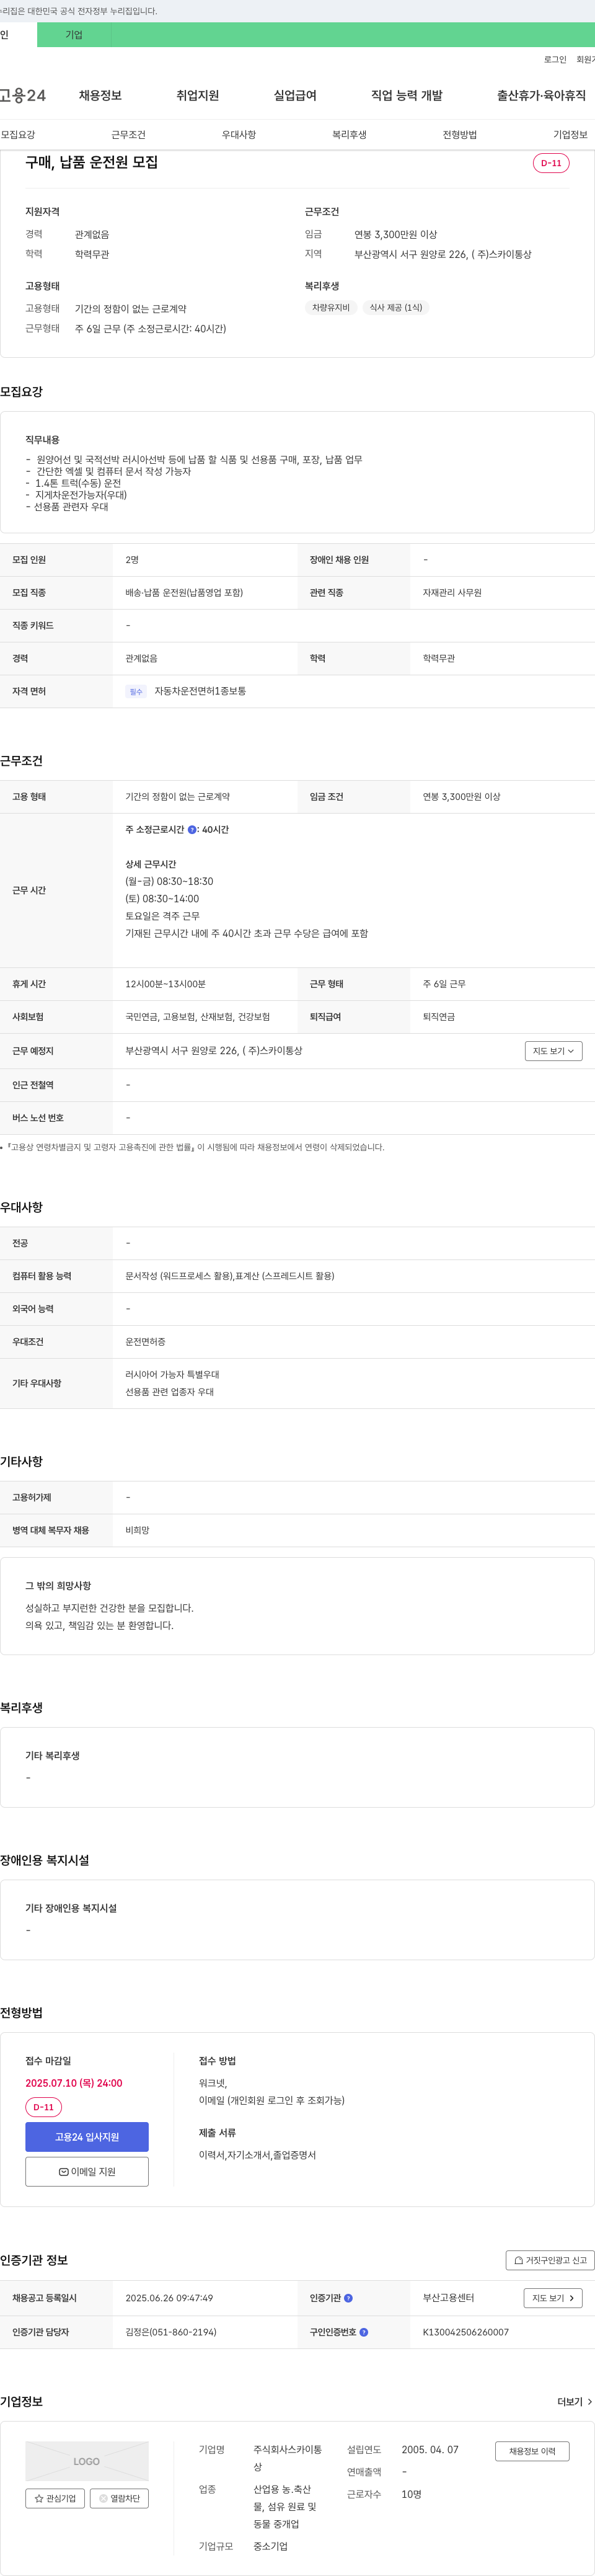Expand 지도 보기 dropdown for 근무 예정지

click(553, 1052)
